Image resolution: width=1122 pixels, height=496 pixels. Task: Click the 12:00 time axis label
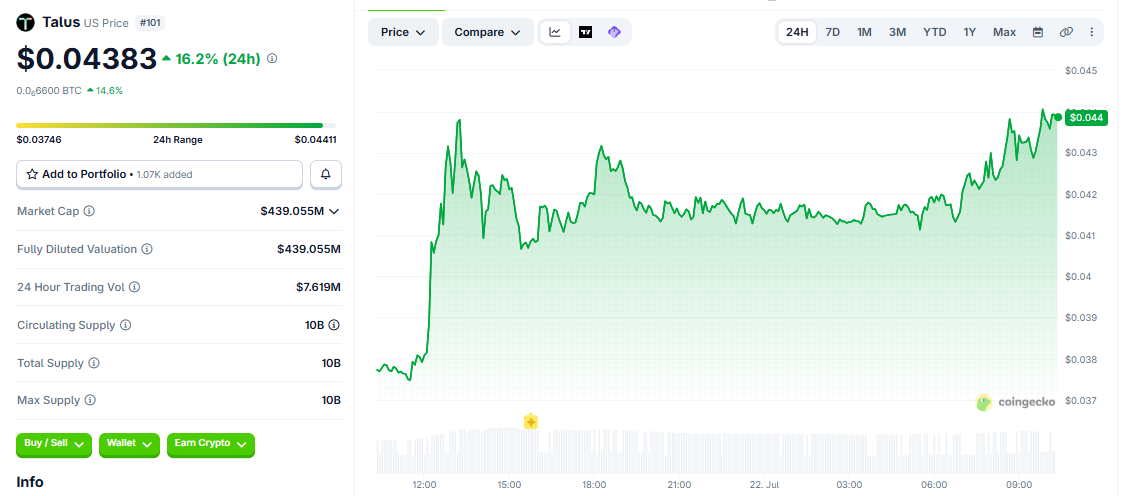[424, 485]
